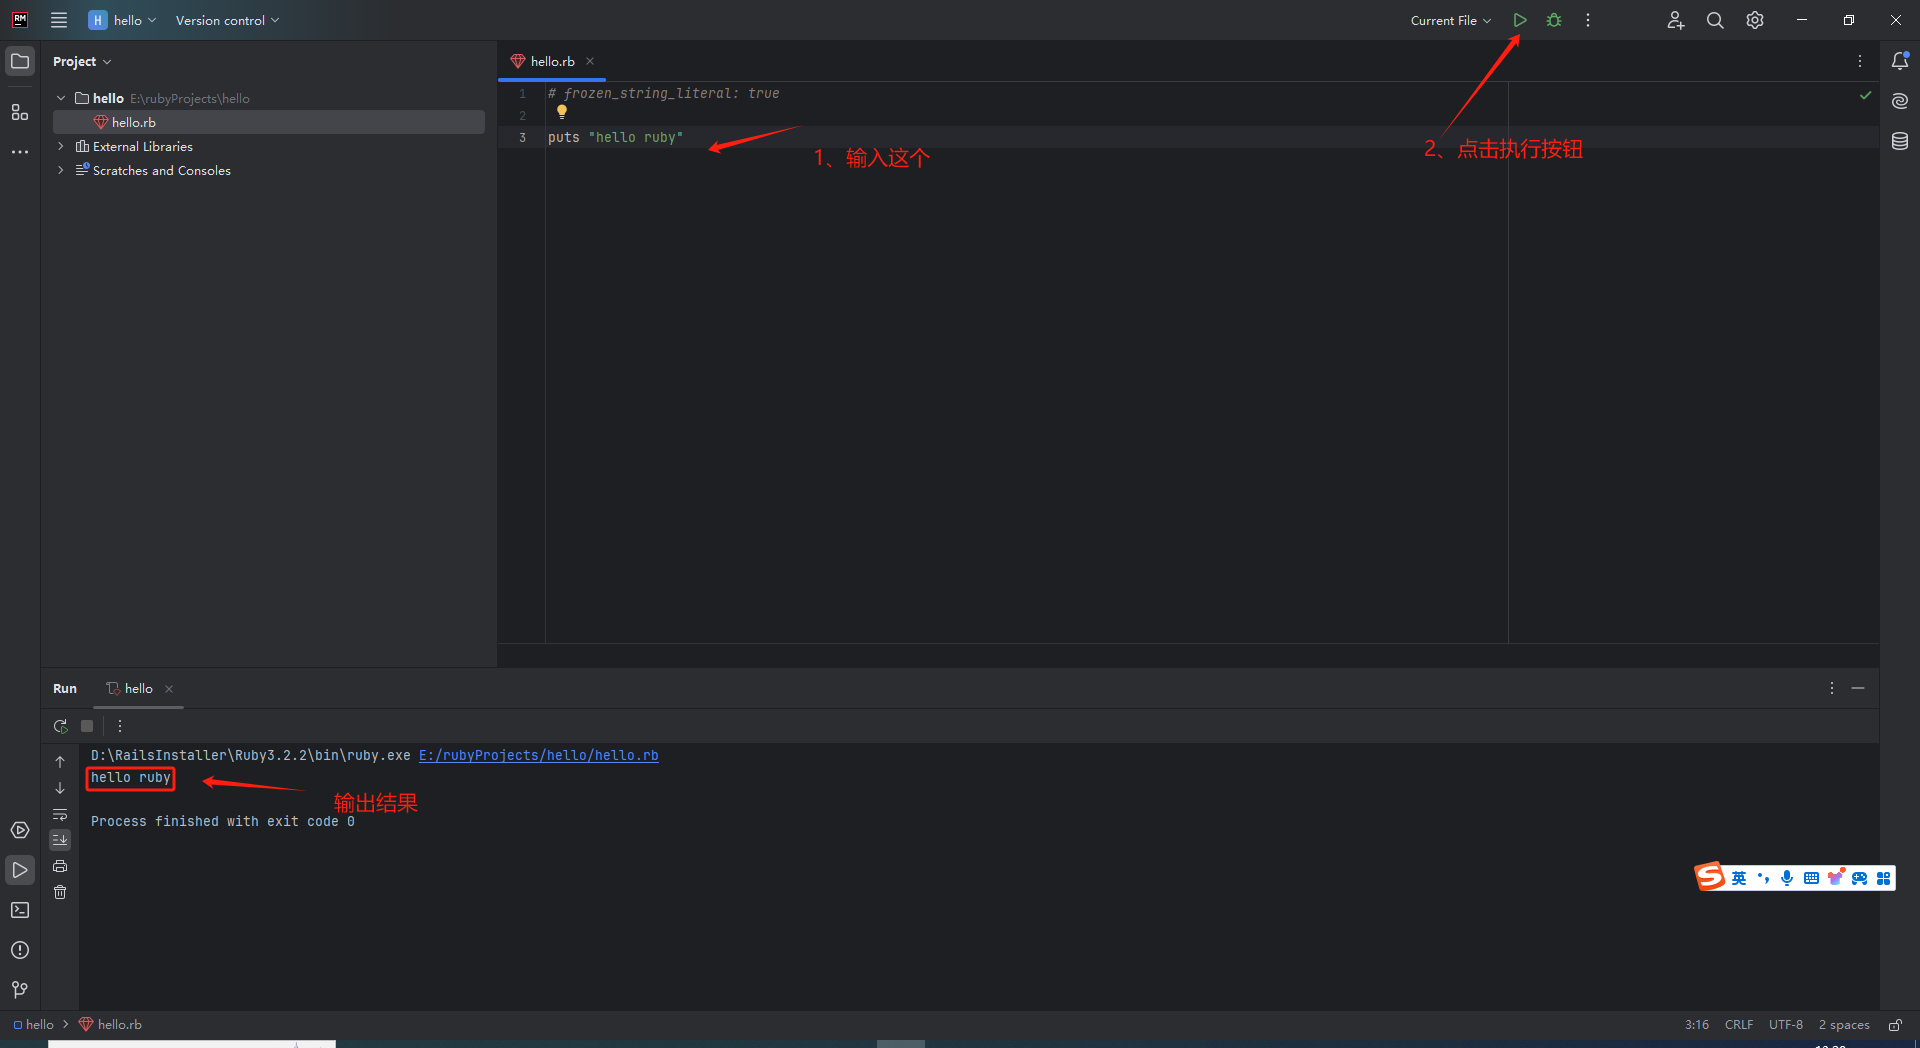Open the Version control dropdown
Image resolution: width=1920 pixels, height=1048 pixels.
pyautogui.click(x=227, y=20)
